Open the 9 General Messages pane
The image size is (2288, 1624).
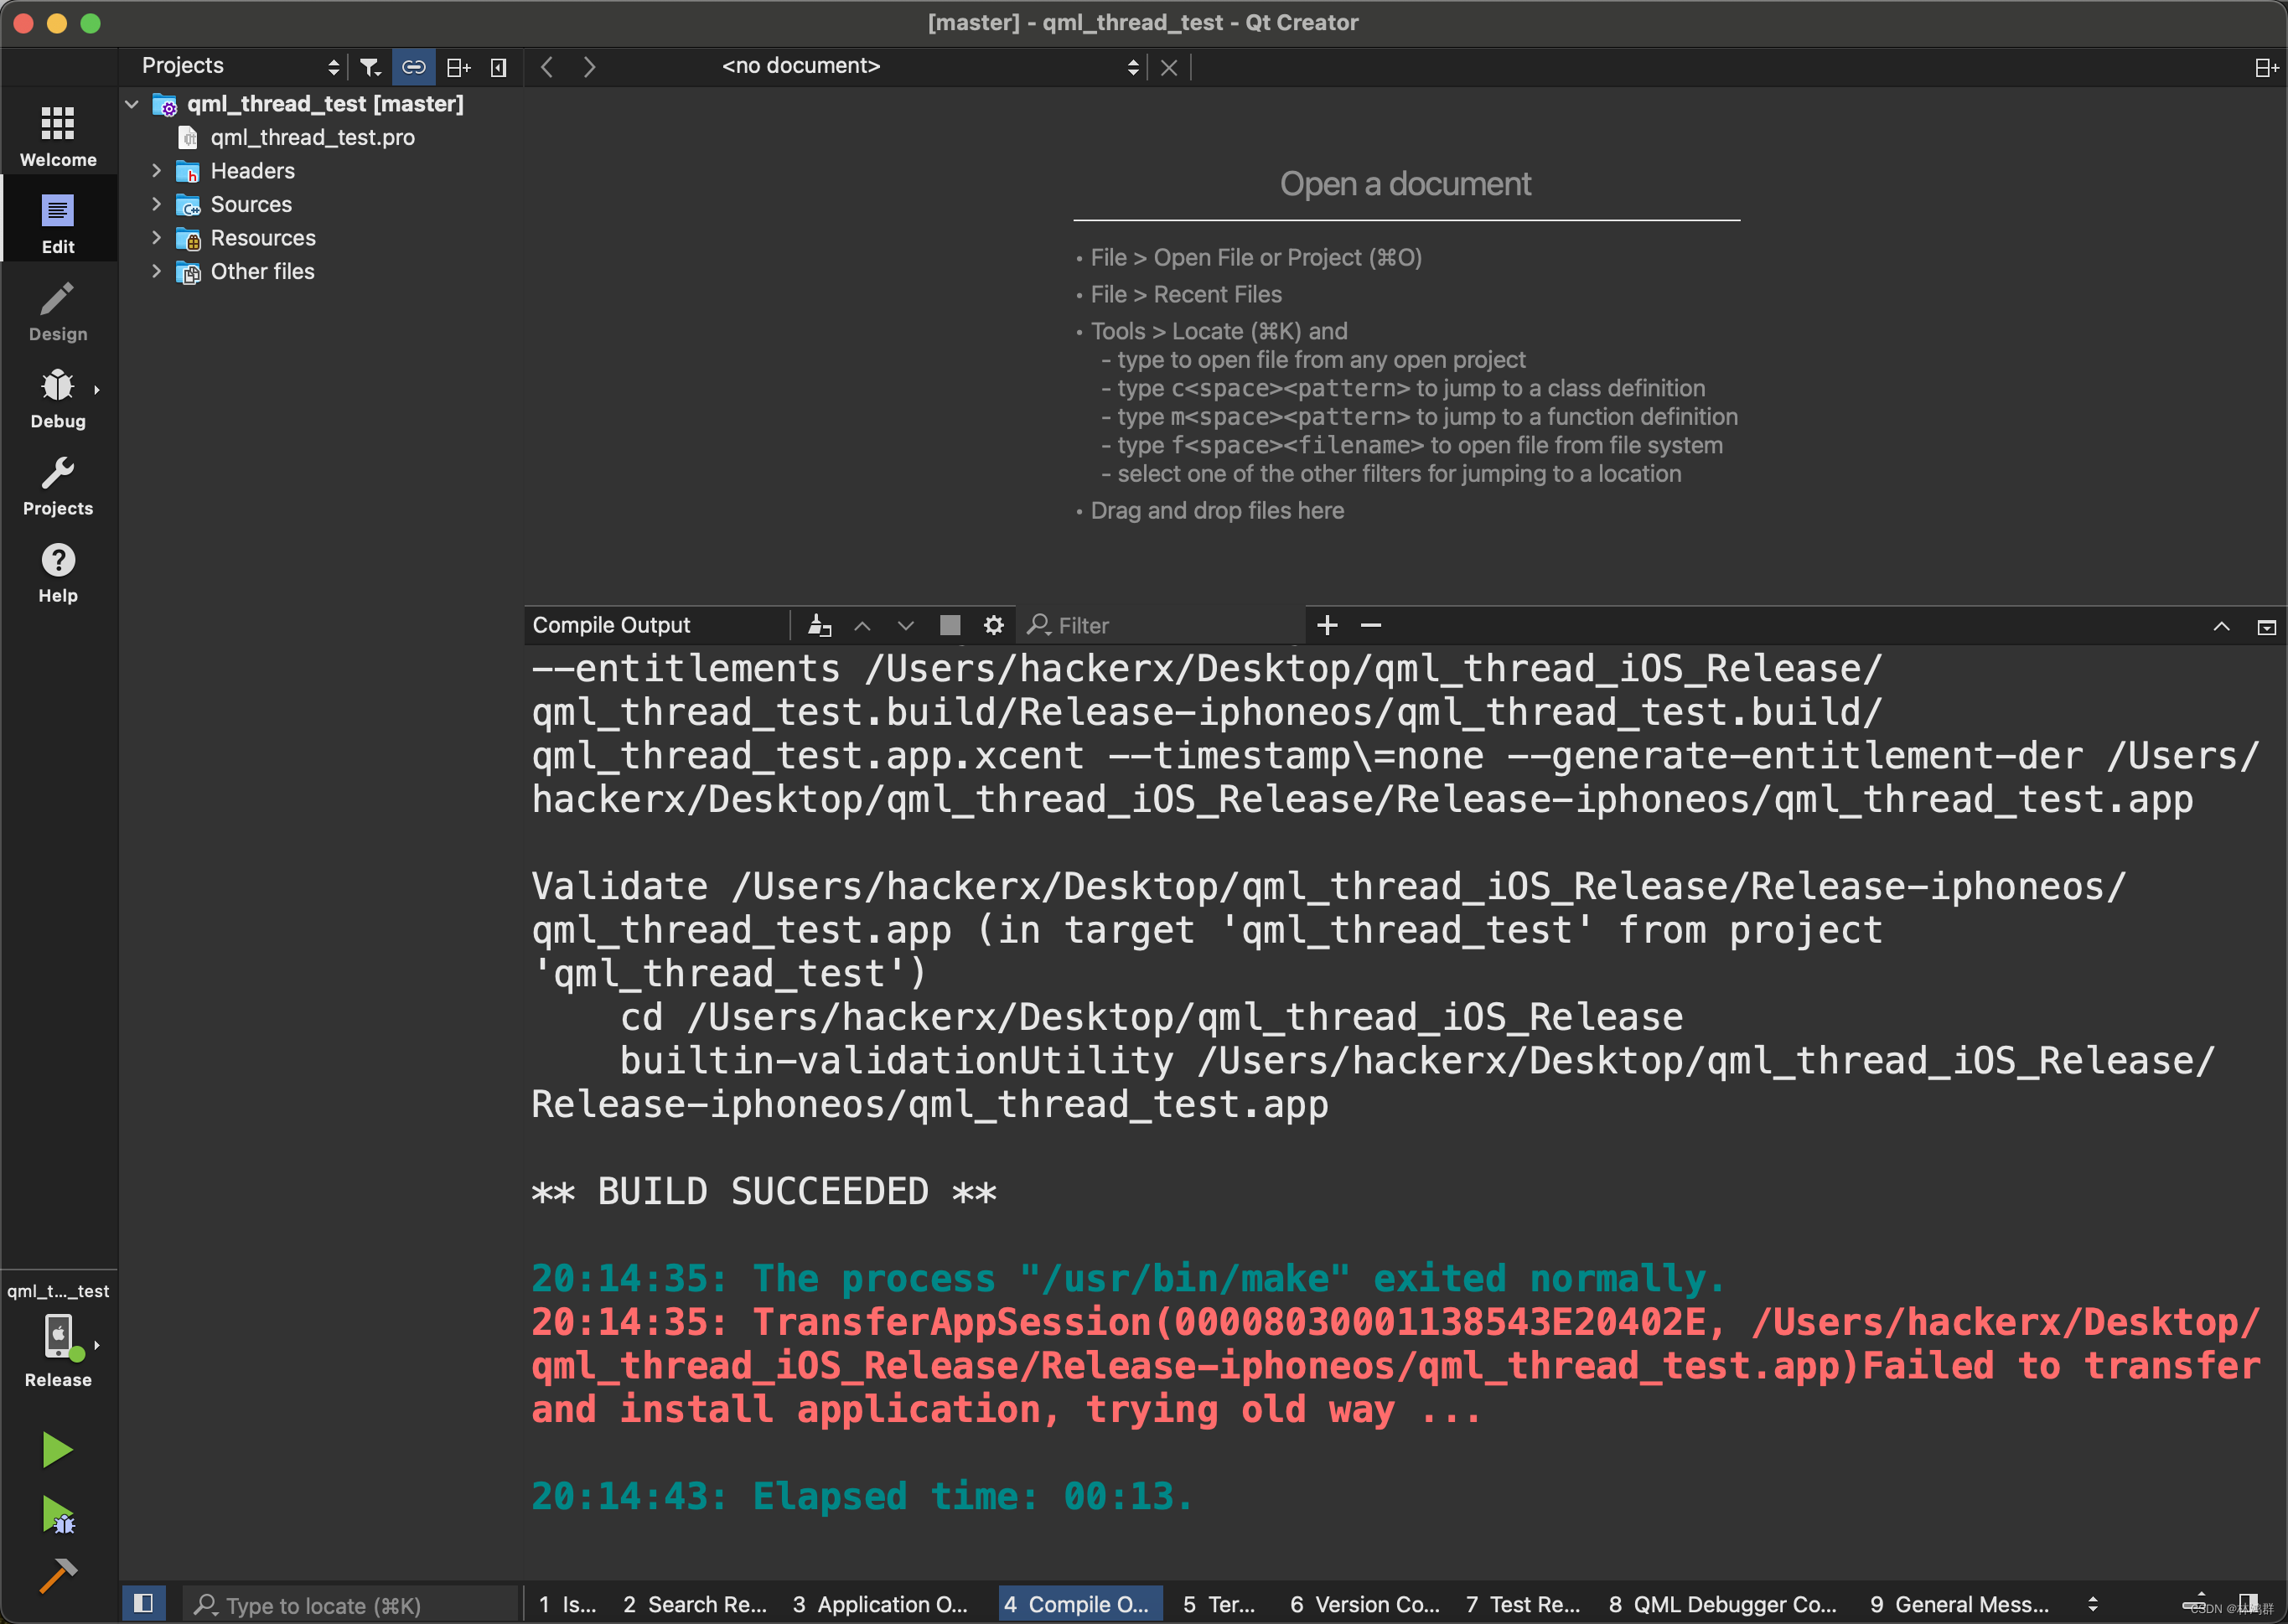[x=1959, y=1604]
